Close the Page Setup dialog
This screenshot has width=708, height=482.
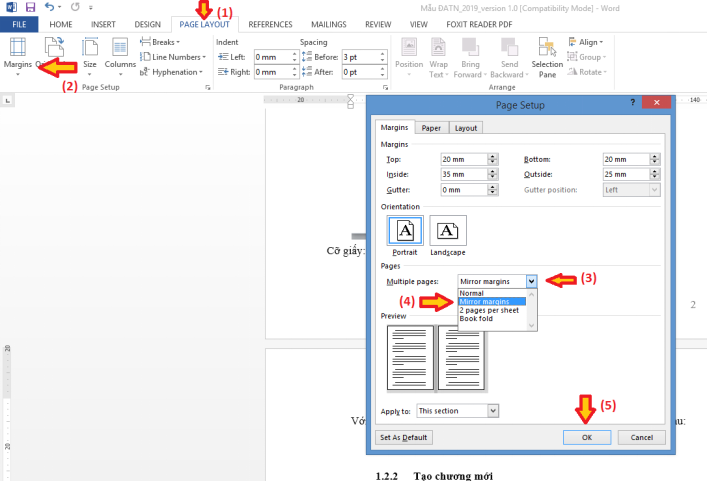657,103
